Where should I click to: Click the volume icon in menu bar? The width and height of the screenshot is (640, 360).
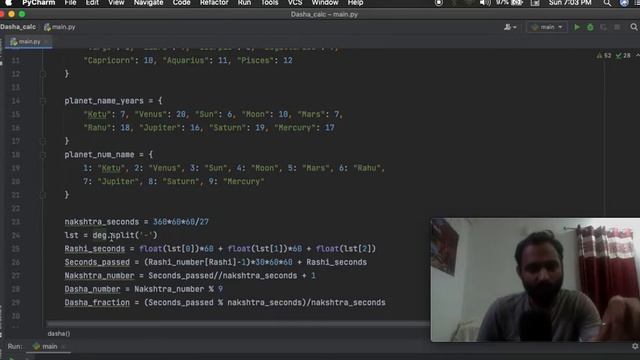tap(485, 3)
